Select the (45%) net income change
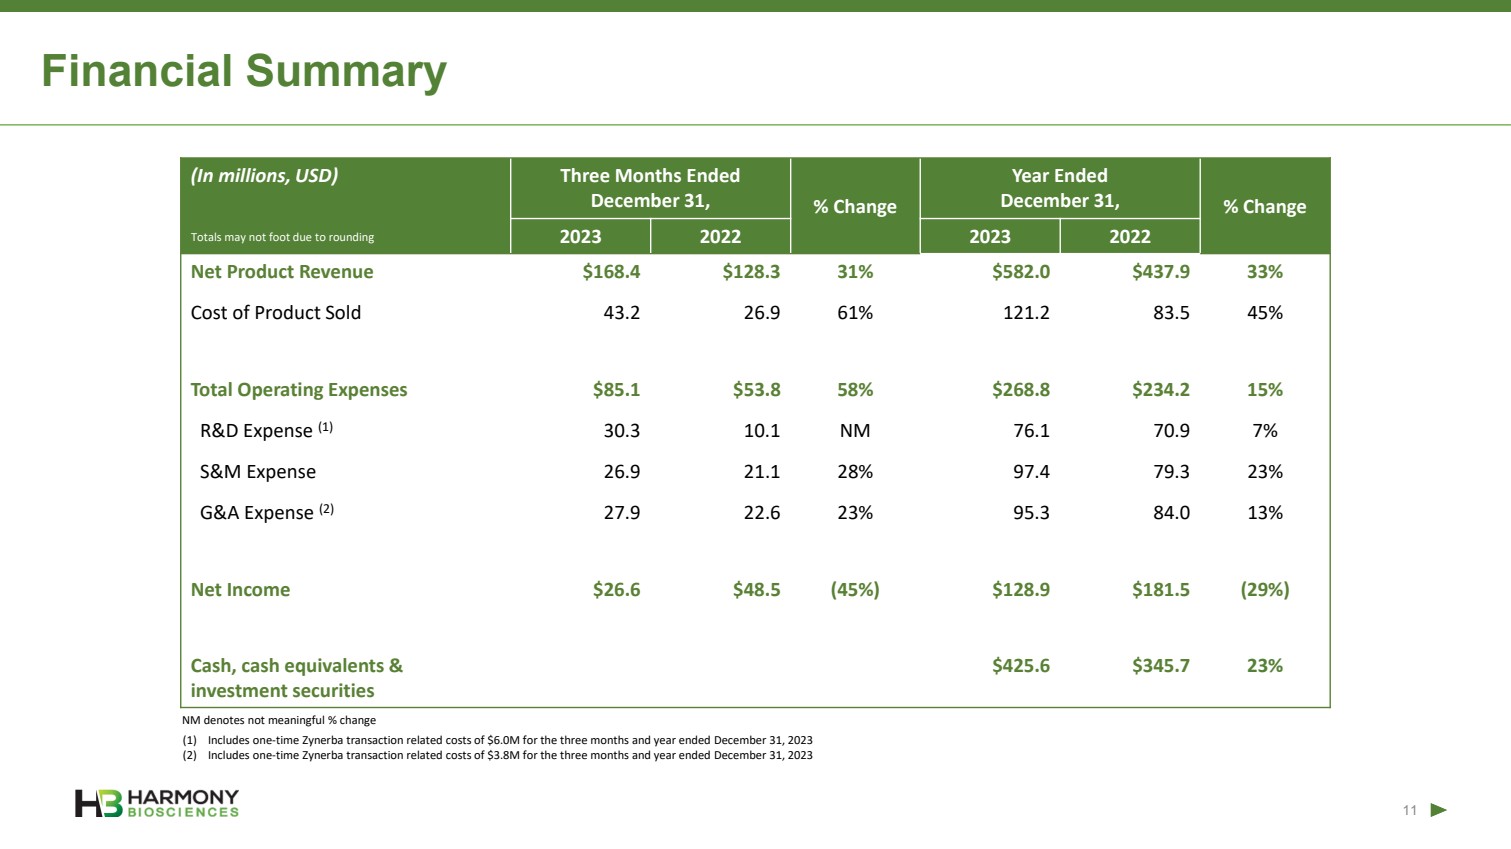The height and width of the screenshot is (849, 1511). (855, 590)
